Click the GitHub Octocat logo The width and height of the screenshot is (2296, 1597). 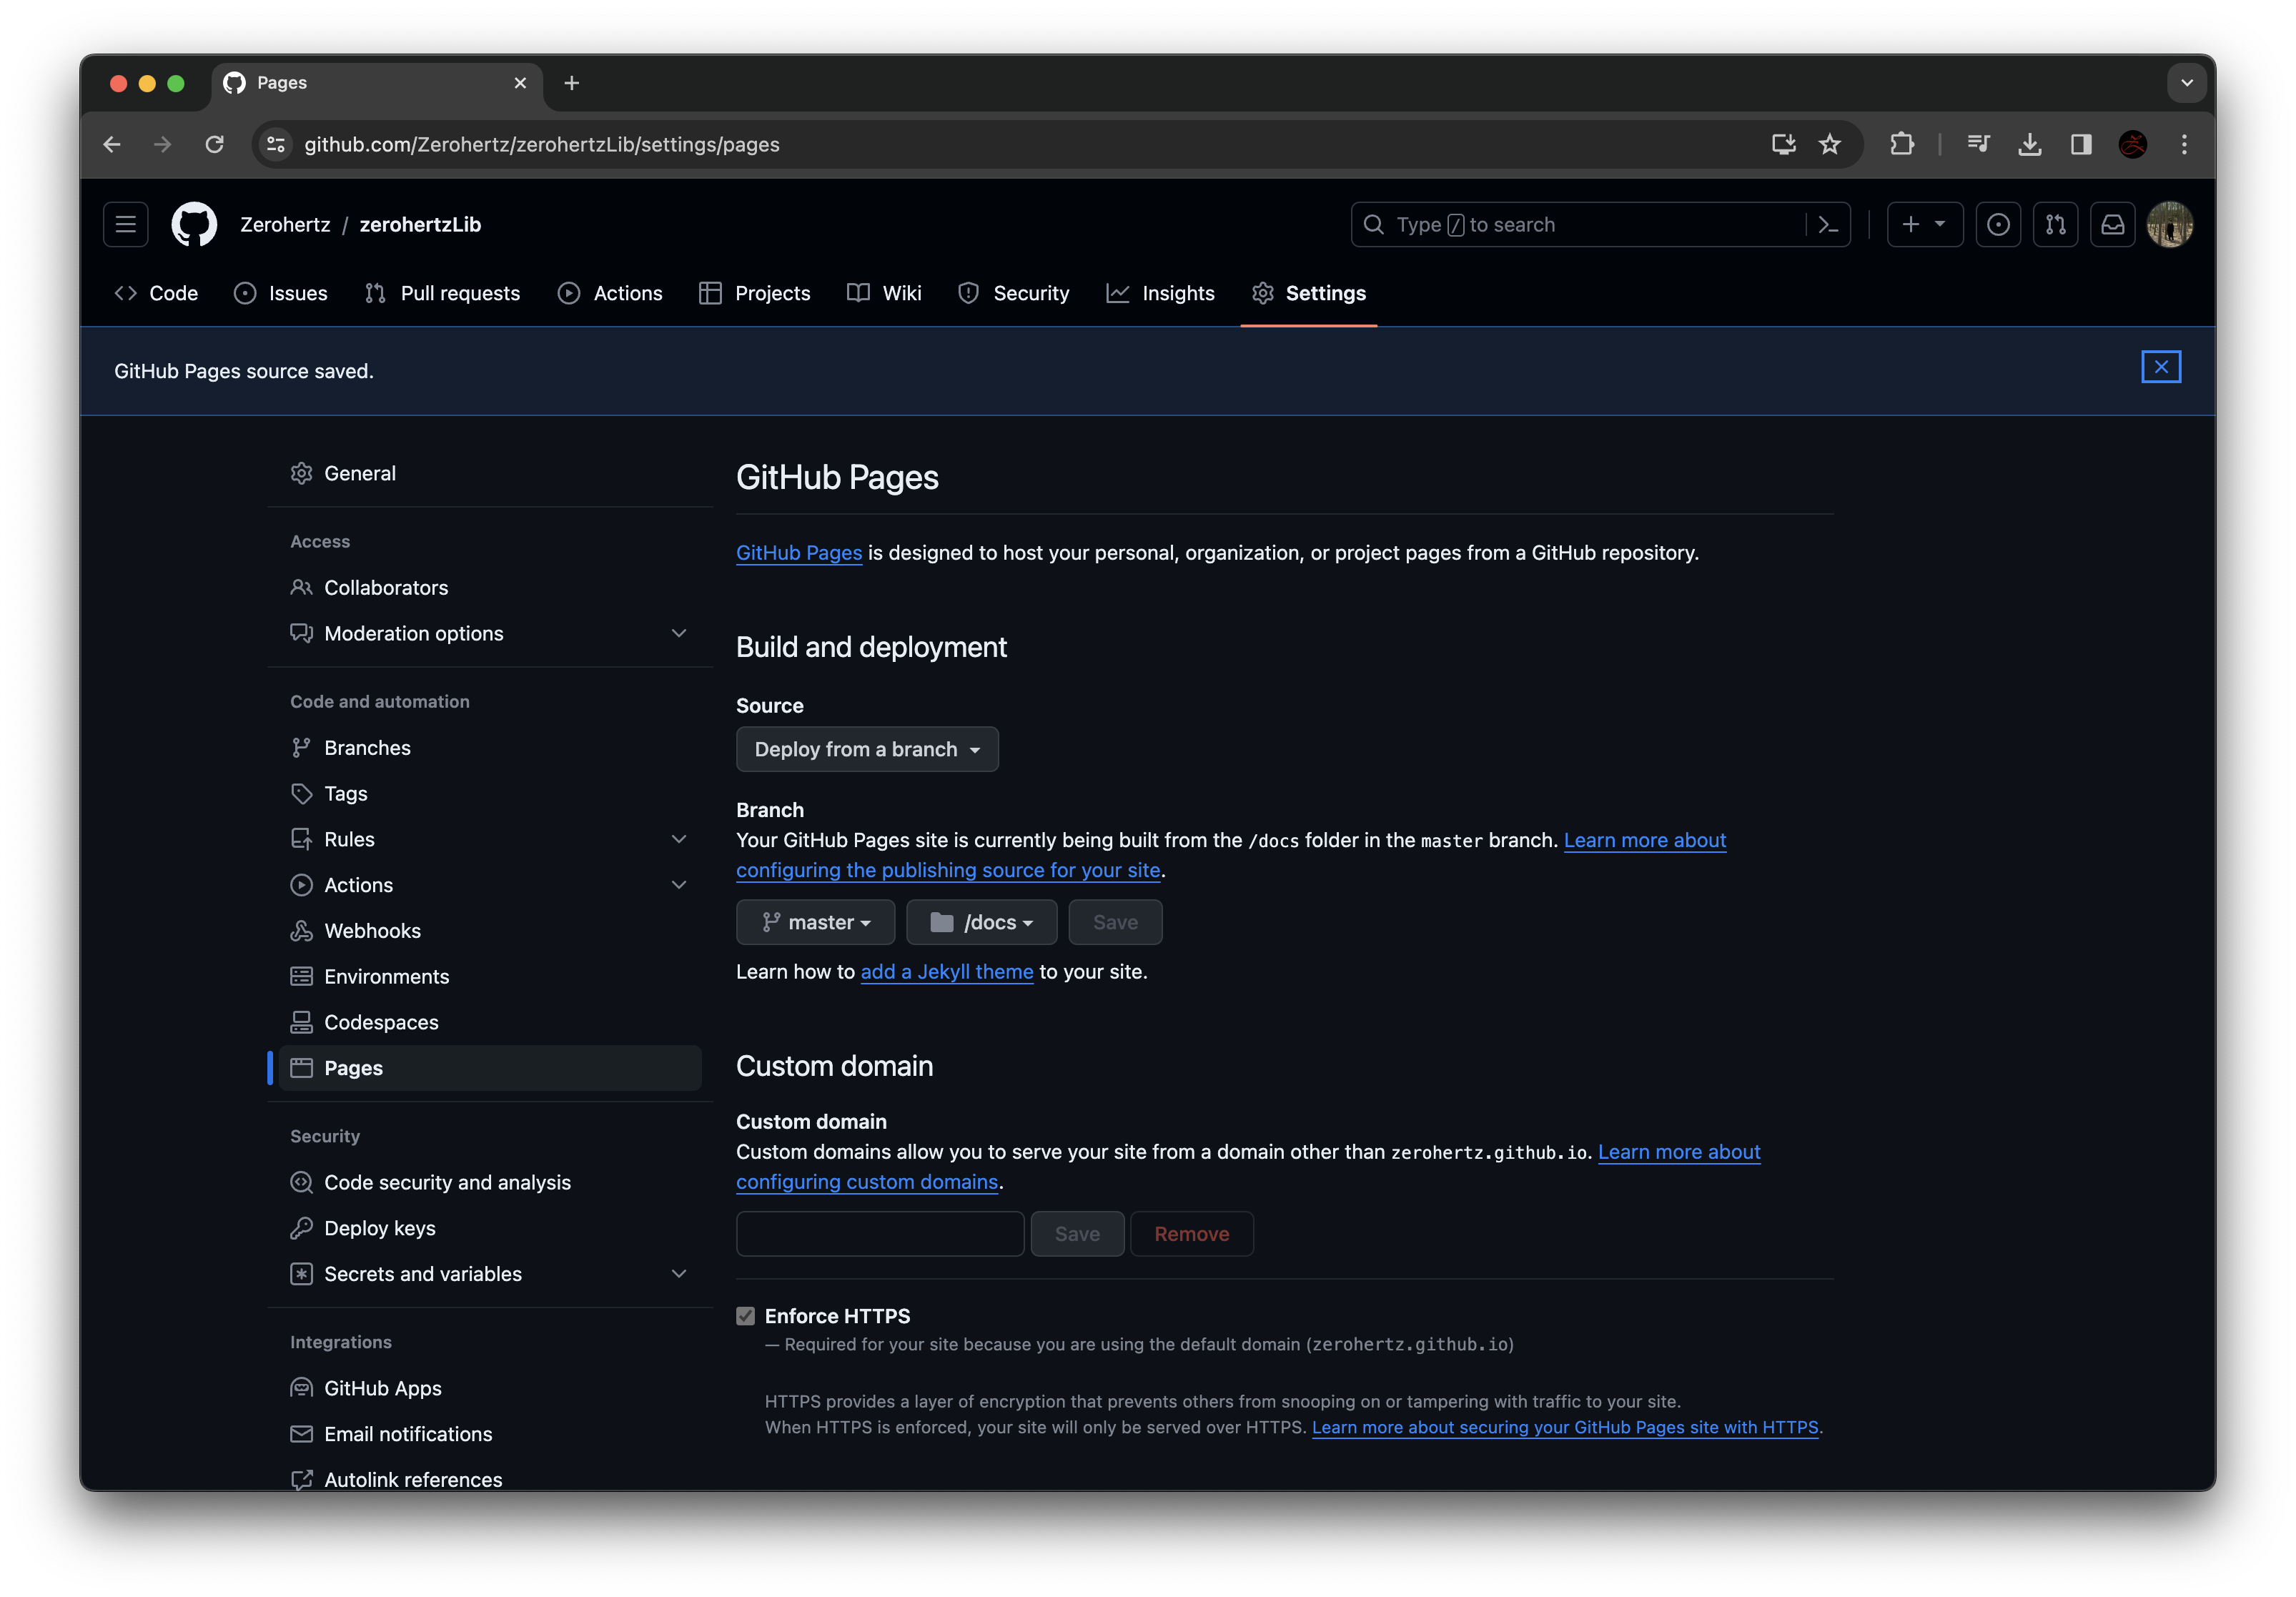click(x=194, y=225)
